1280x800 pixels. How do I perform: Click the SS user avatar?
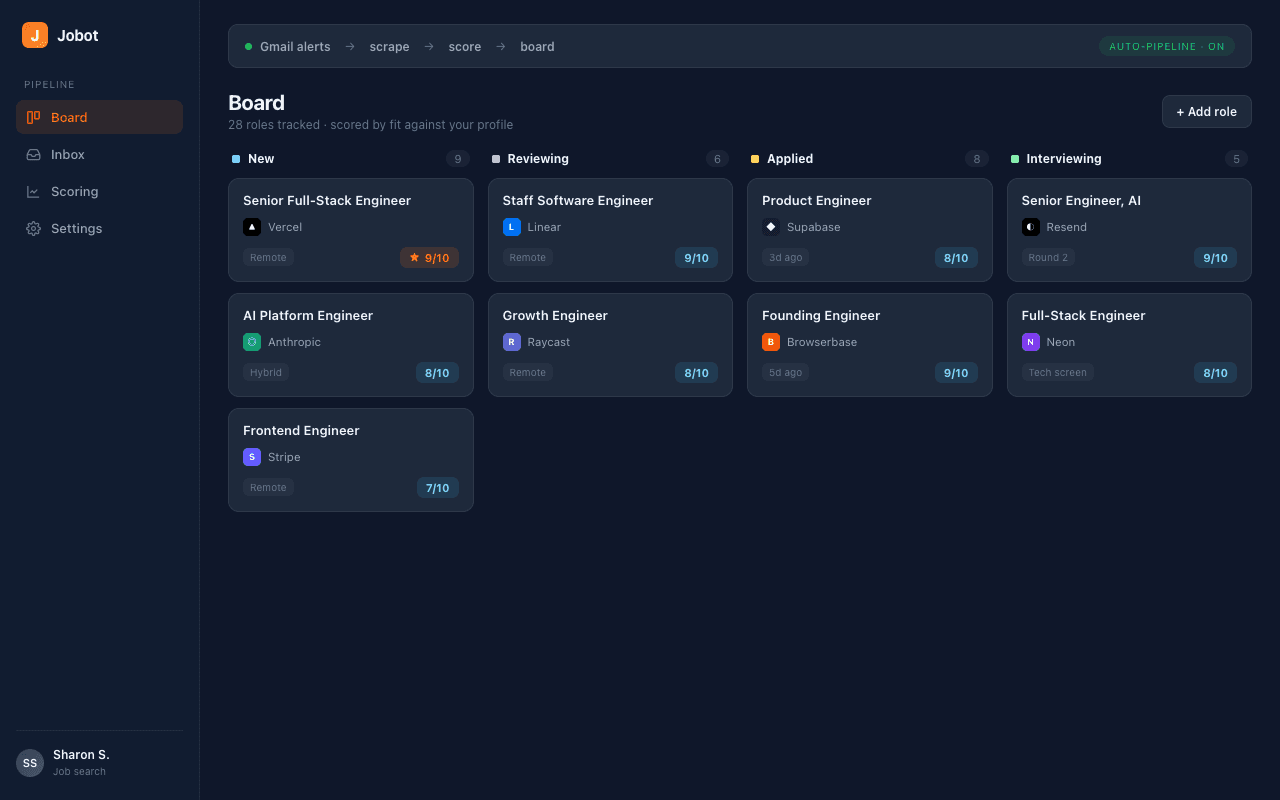click(x=30, y=763)
